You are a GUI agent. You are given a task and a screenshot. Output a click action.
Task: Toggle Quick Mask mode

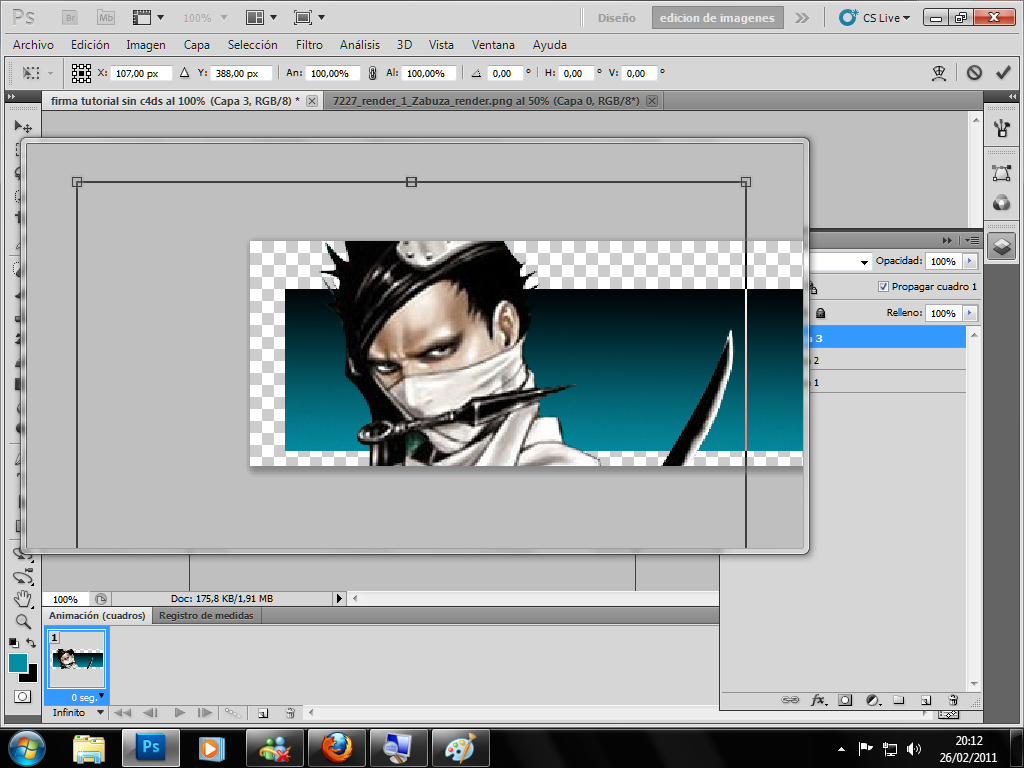click(x=23, y=697)
